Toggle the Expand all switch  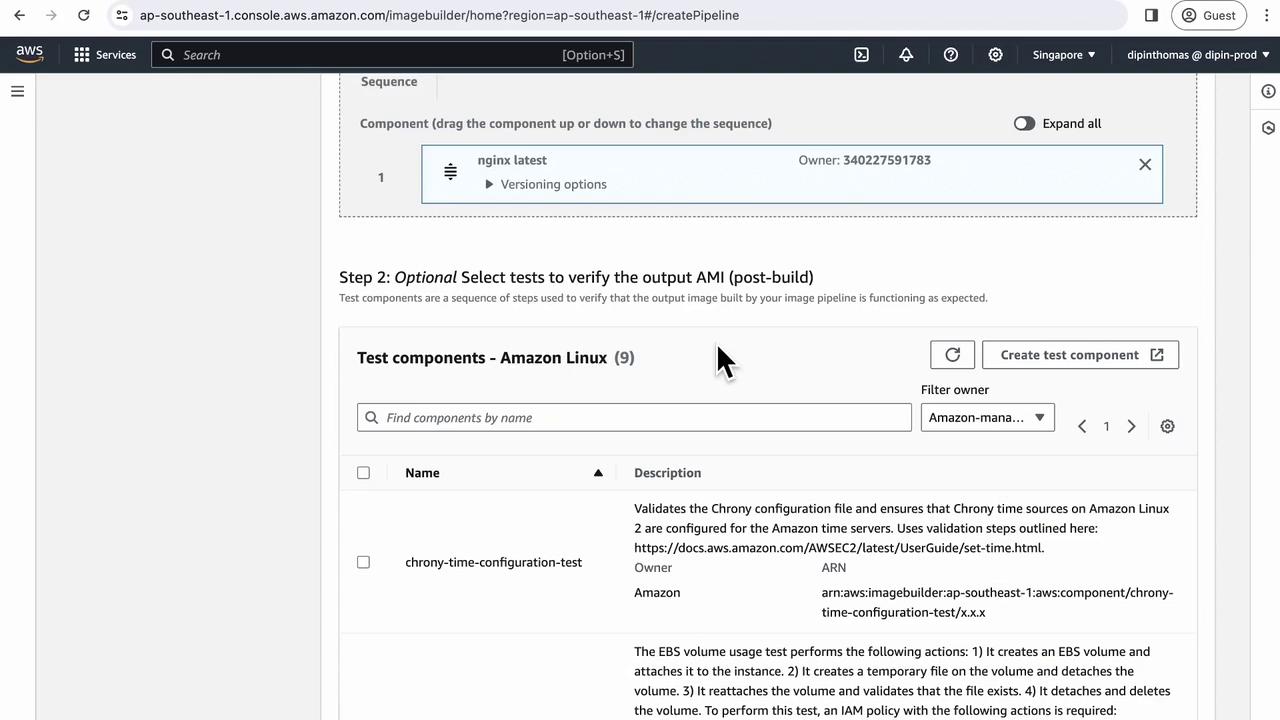point(1024,123)
